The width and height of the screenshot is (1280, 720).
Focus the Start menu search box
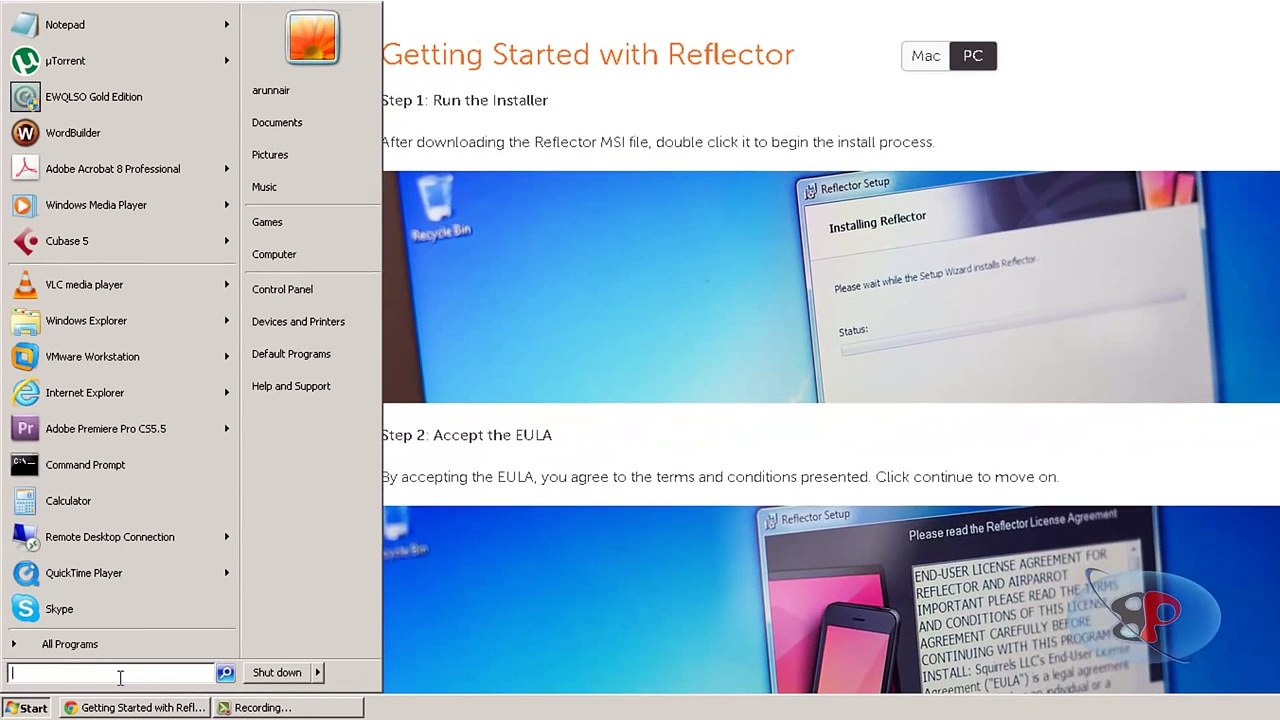point(111,674)
